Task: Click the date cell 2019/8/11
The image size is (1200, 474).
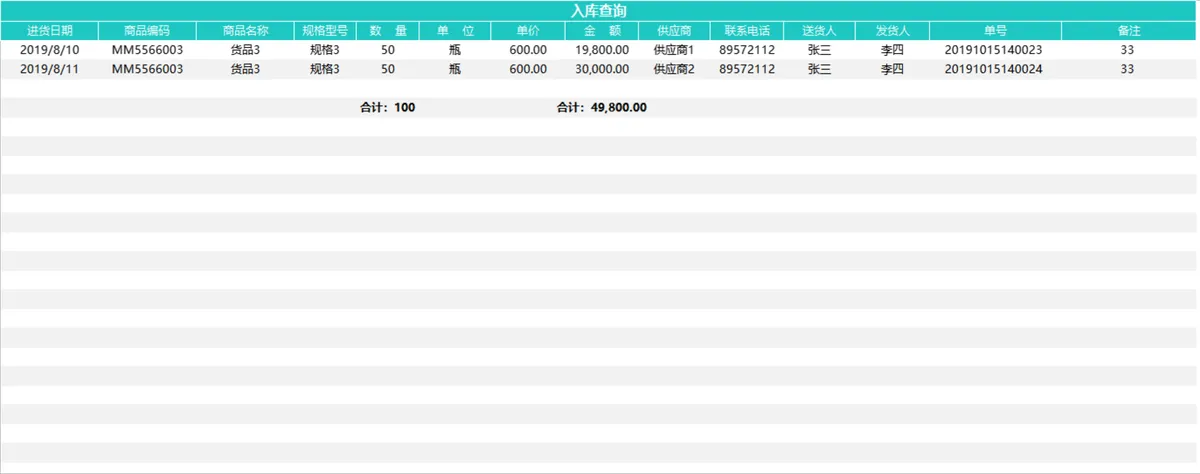Action: (49, 69)
